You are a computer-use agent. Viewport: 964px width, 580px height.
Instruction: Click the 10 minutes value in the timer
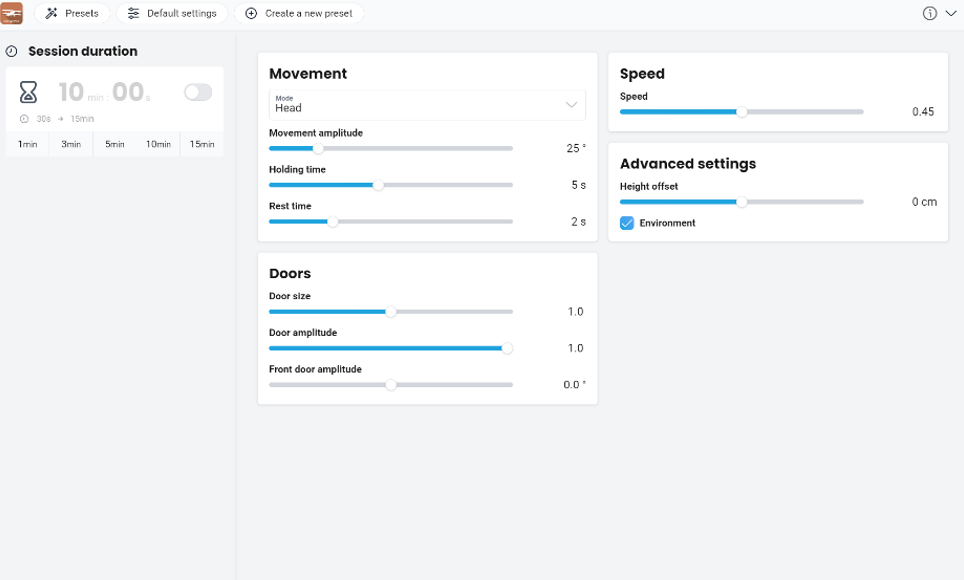click(x=71, y=93)
